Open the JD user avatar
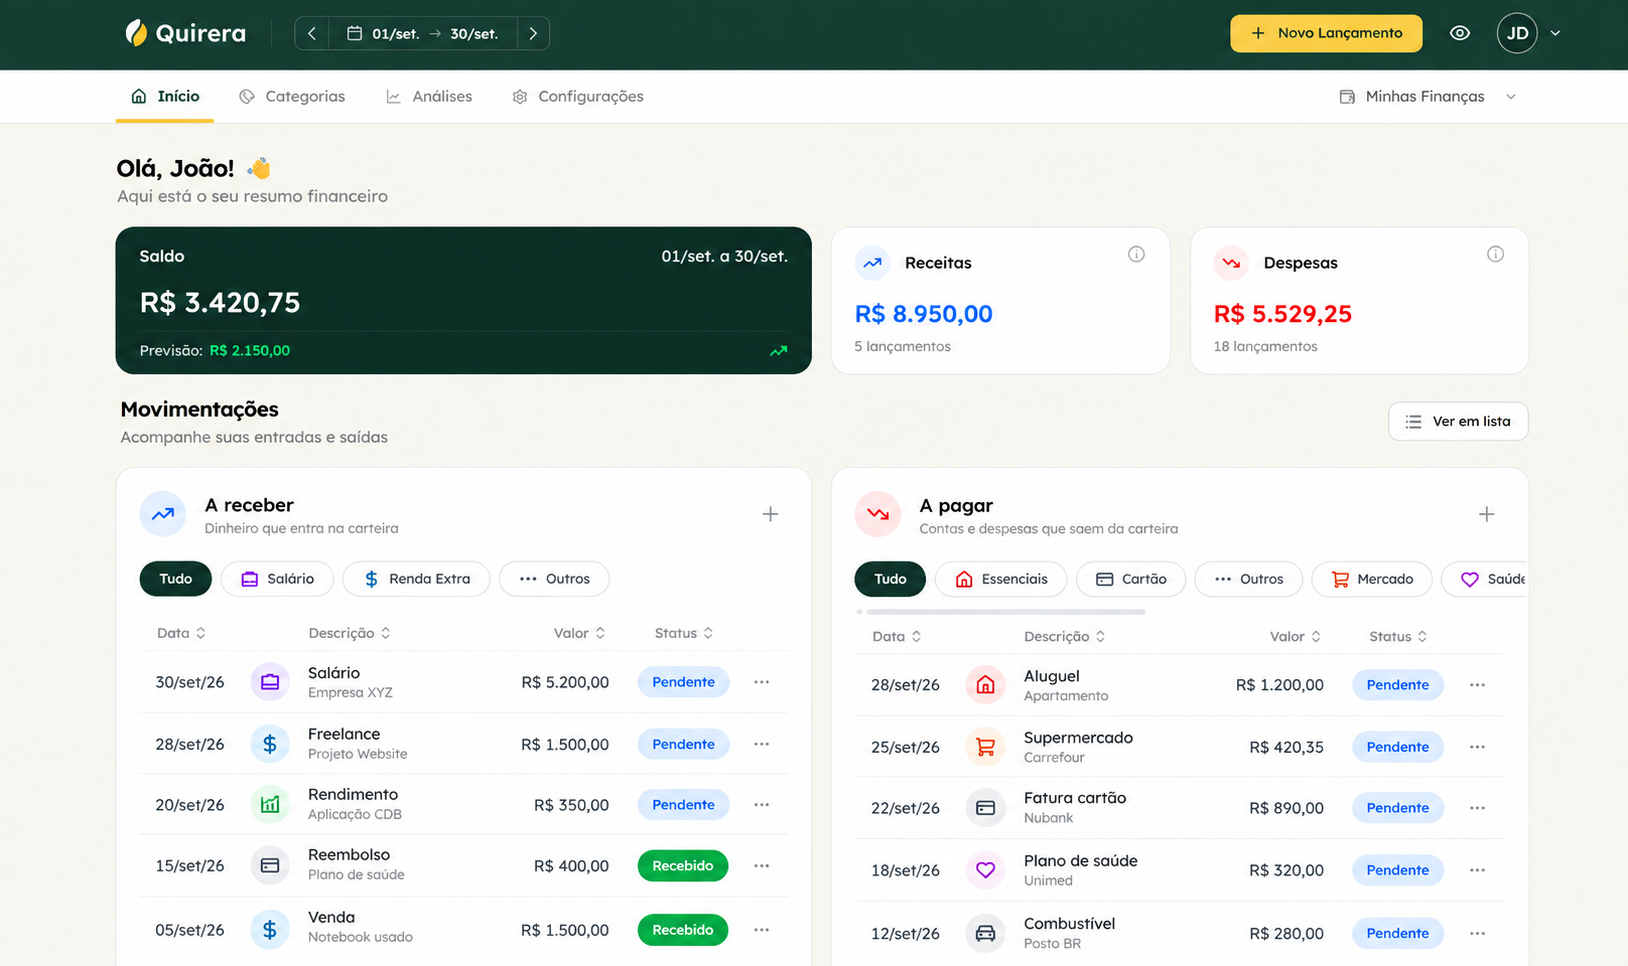Screen dimensions: 1628x966 tap(1517, 33)
